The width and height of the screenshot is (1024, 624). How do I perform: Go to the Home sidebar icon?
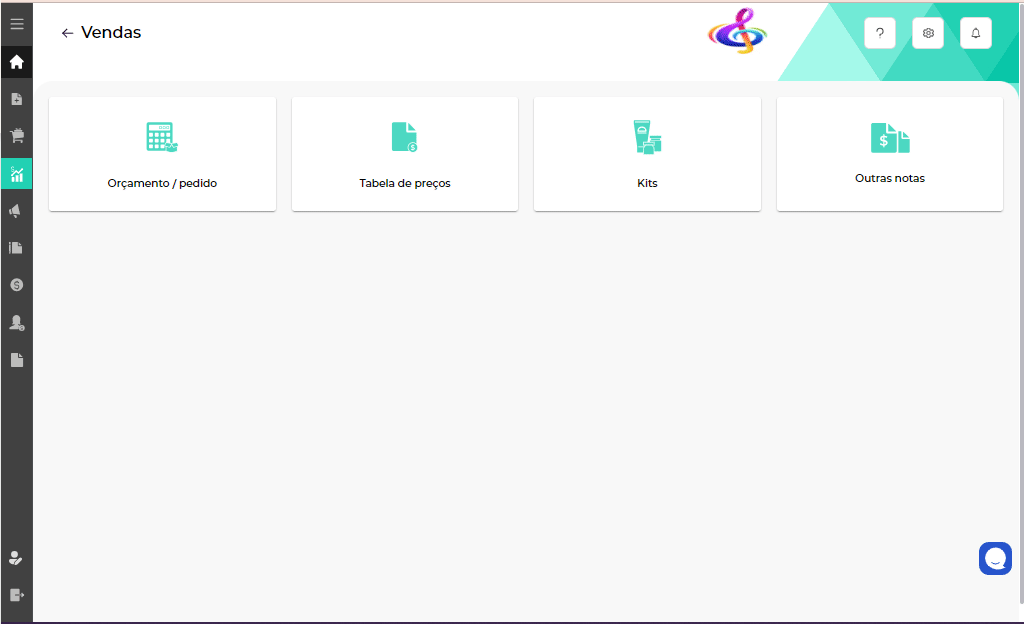tap(16, 62)
